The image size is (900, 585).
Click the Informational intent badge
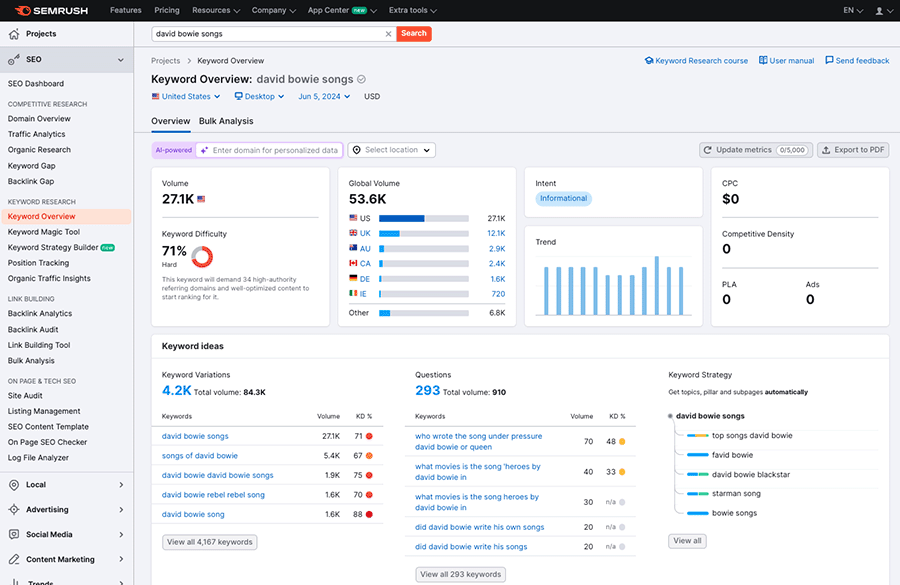pos(564,199)
